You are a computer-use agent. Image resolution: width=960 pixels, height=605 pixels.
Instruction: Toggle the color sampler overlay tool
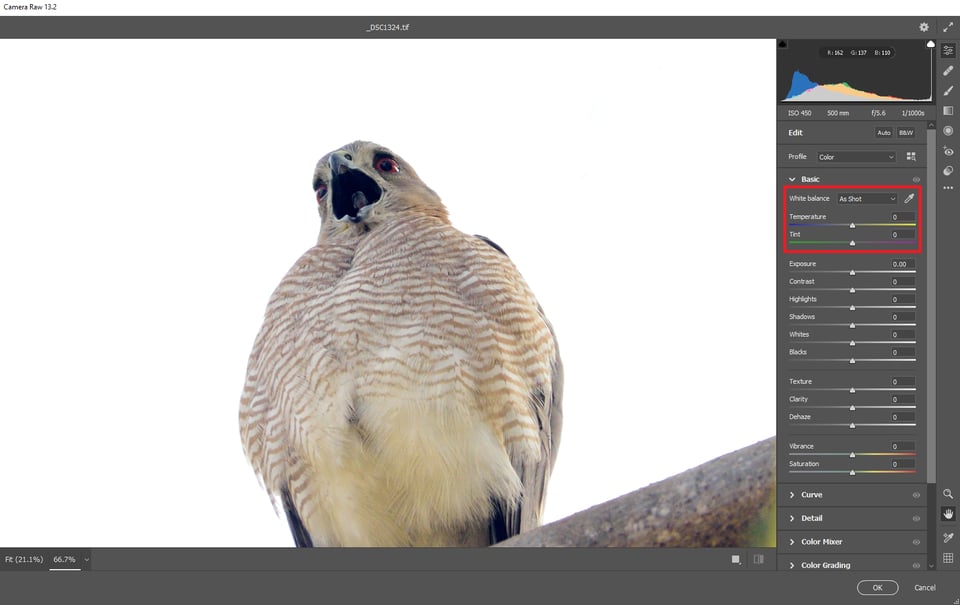coord(948,537)
